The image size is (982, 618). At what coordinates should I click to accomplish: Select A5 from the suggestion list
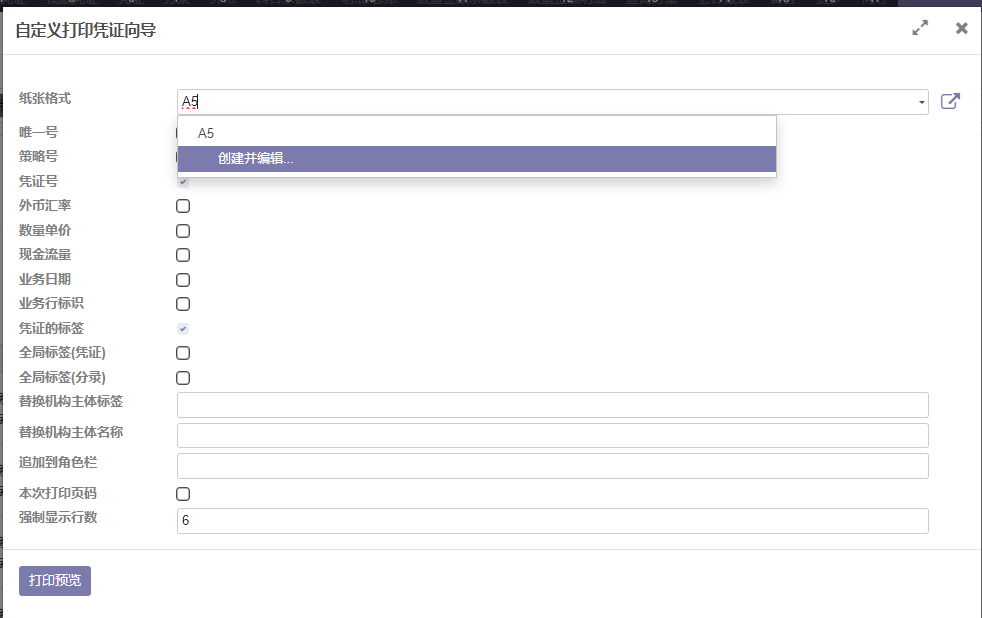click(206, 133)
